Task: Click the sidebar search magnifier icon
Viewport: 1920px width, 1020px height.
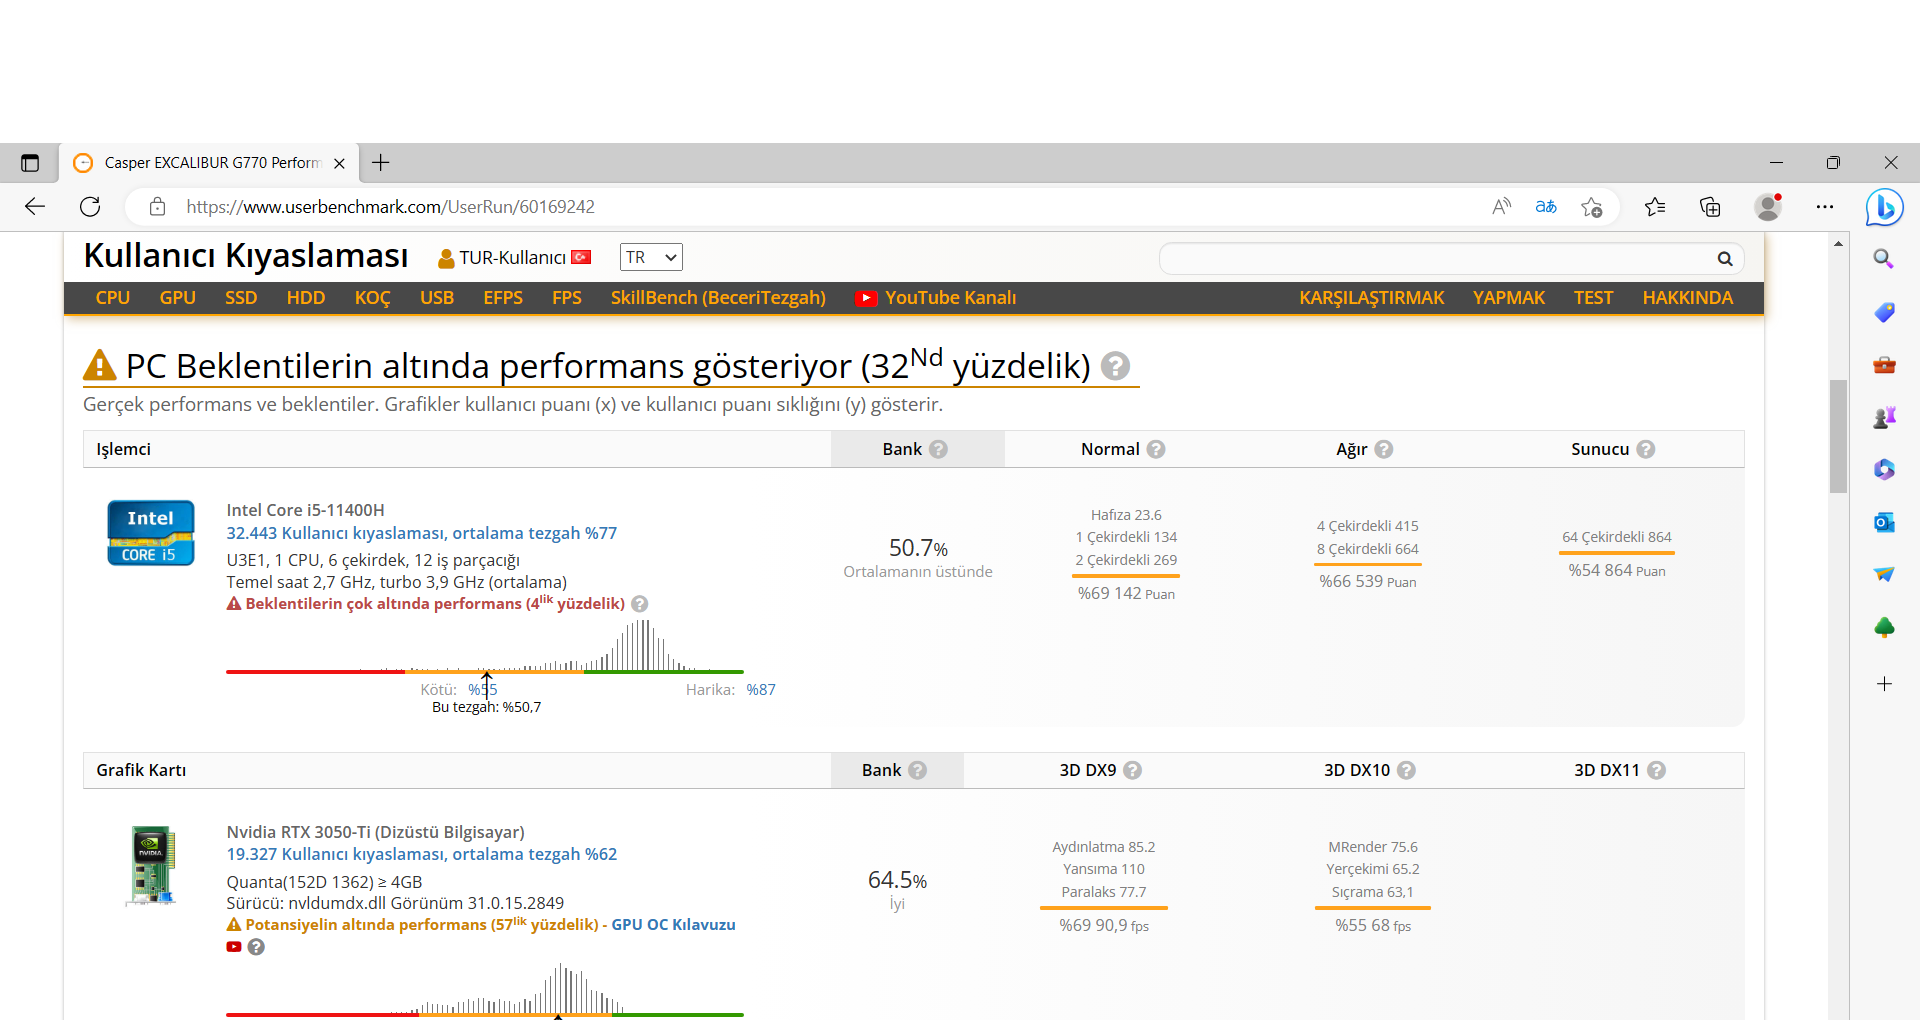Action: coord(1884,260)
